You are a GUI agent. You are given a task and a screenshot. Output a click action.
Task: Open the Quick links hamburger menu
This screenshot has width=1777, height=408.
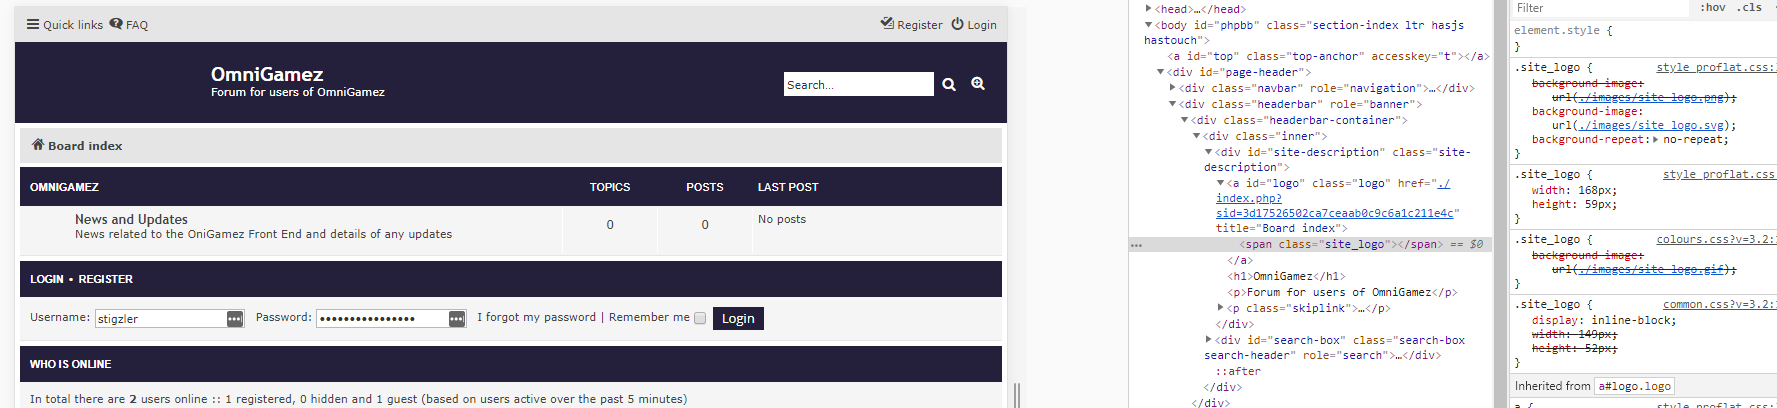click(33, 24)
